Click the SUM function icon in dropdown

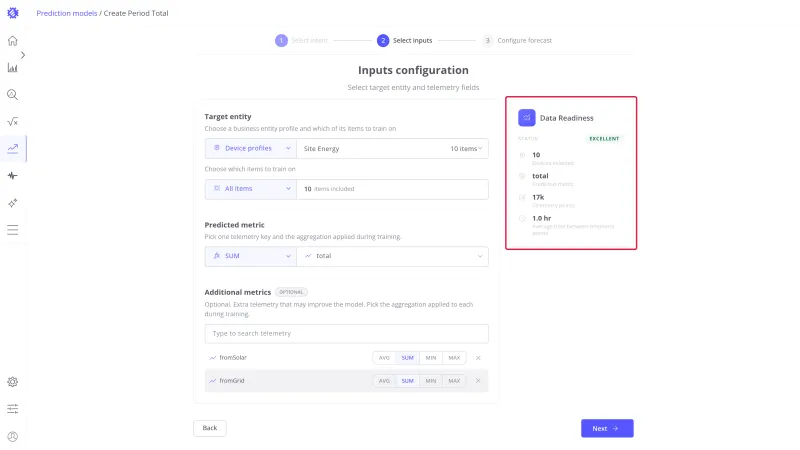[x=217, y=256]
